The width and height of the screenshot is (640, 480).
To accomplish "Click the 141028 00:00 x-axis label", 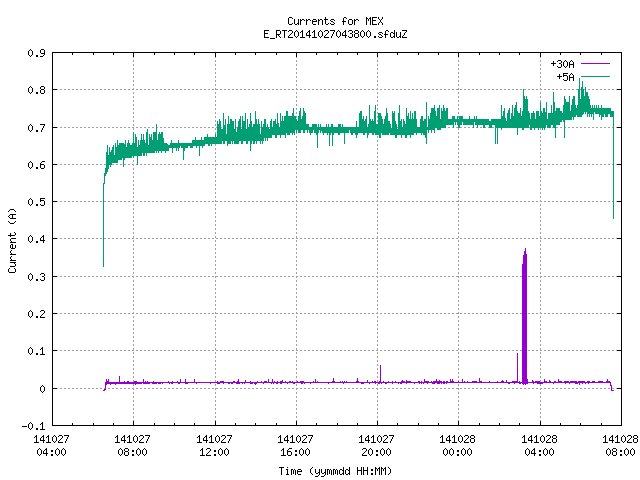I will click(x=458, y=446).
